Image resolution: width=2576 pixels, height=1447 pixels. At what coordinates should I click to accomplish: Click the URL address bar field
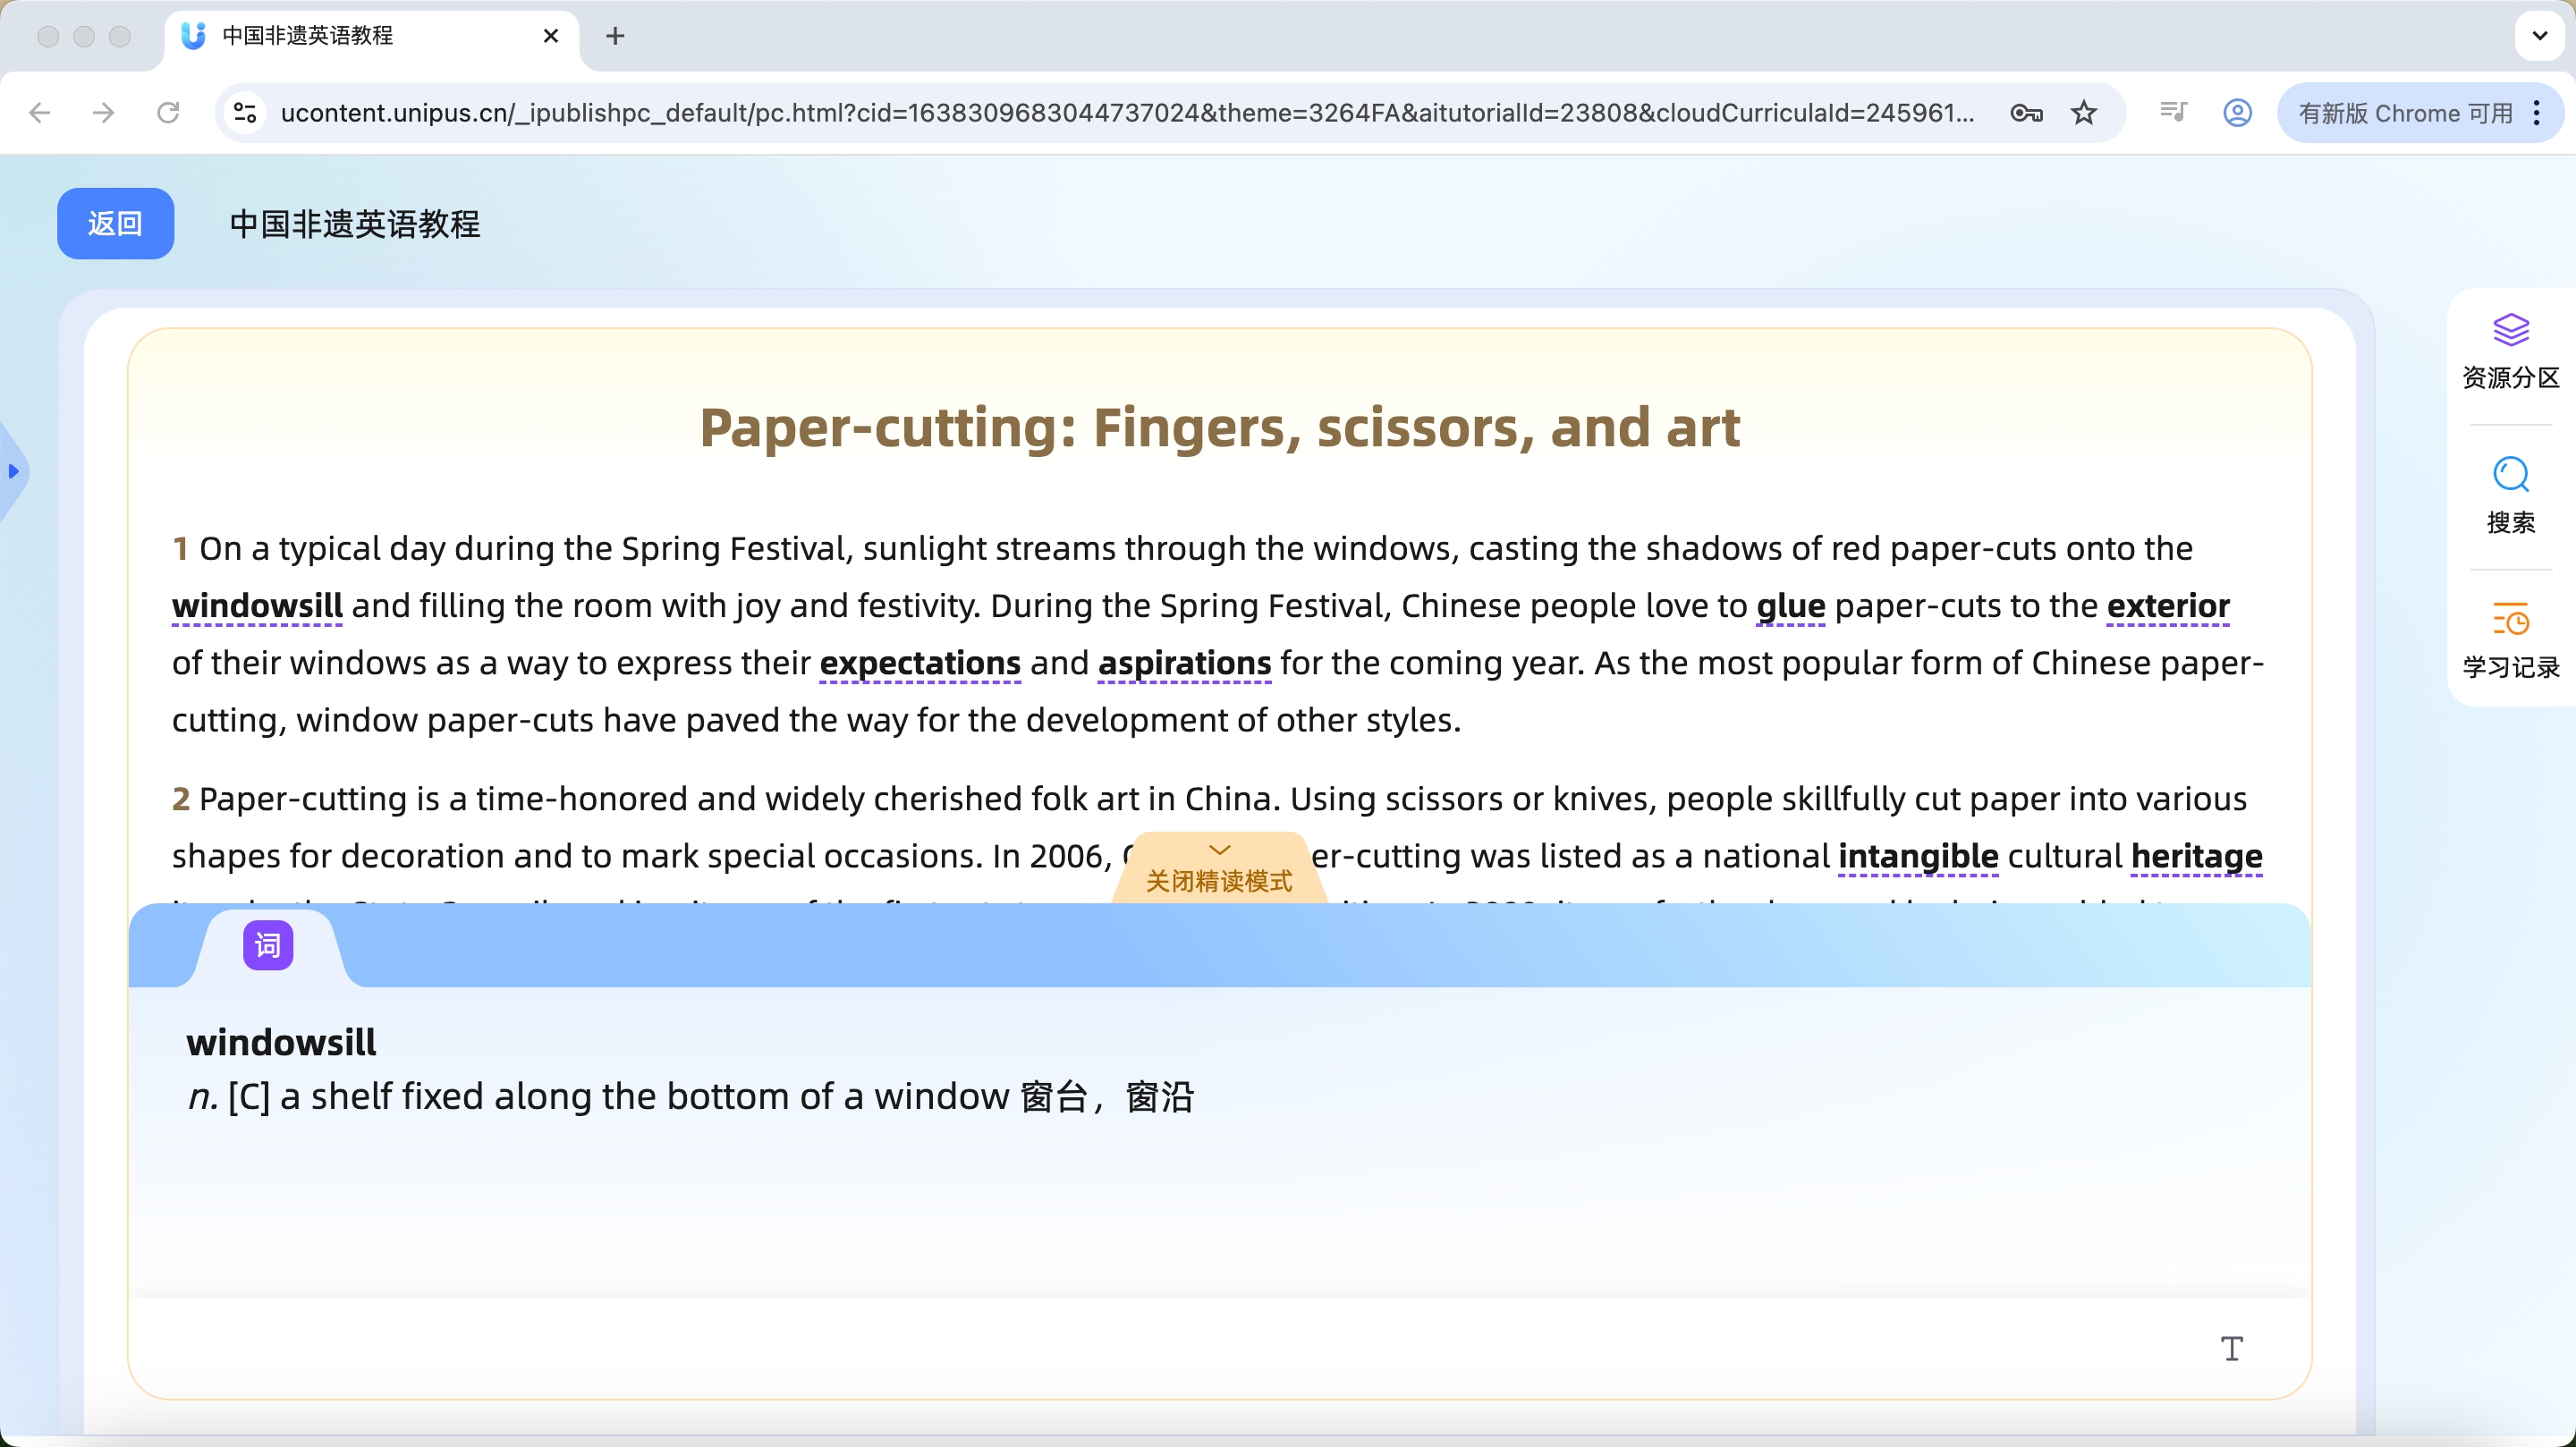point(1126,113)
